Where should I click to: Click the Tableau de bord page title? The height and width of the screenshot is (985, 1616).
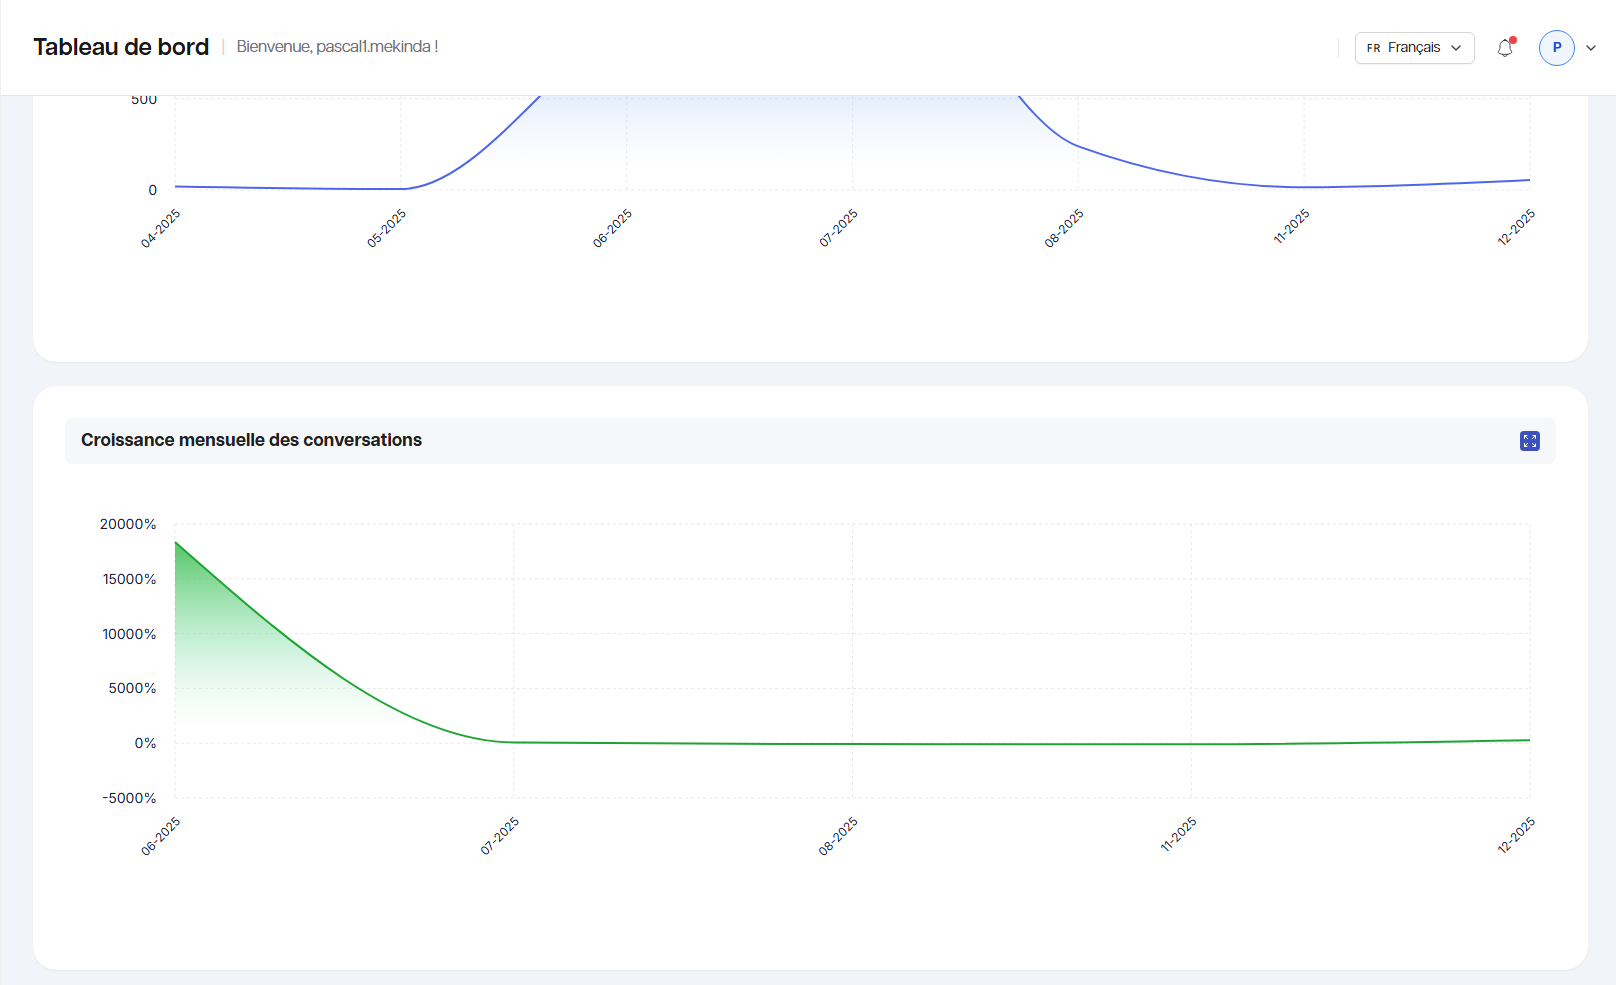coord(121,47)
